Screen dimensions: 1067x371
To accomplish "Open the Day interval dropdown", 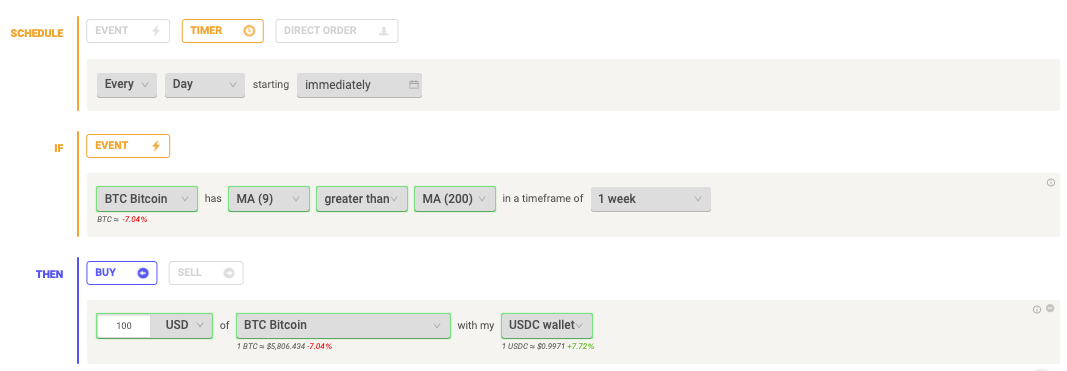I will (x=205, y=85).
